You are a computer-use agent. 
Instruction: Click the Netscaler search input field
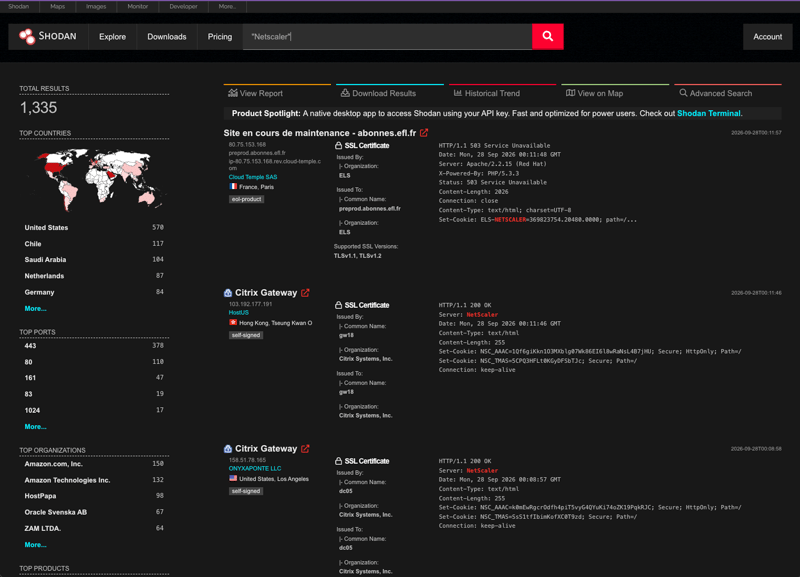387,37
